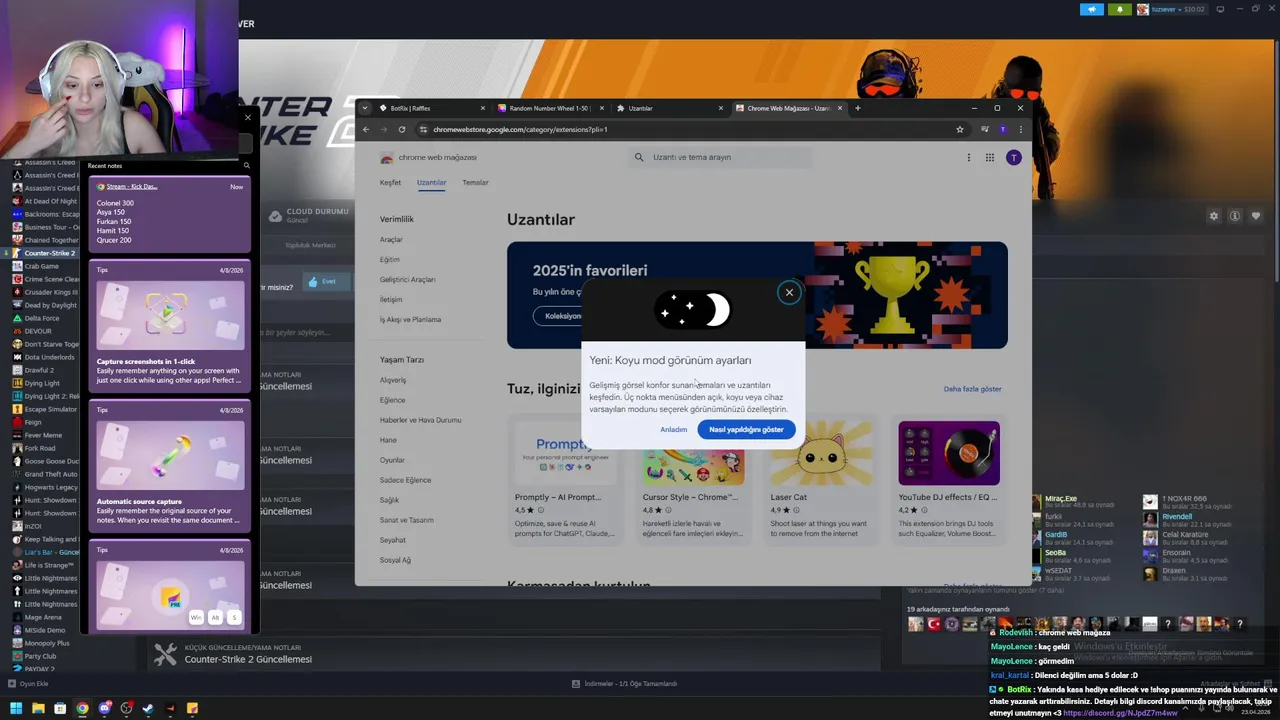Select Eğitim category in sidebar
1280x720 pixels.
(389, 260)
